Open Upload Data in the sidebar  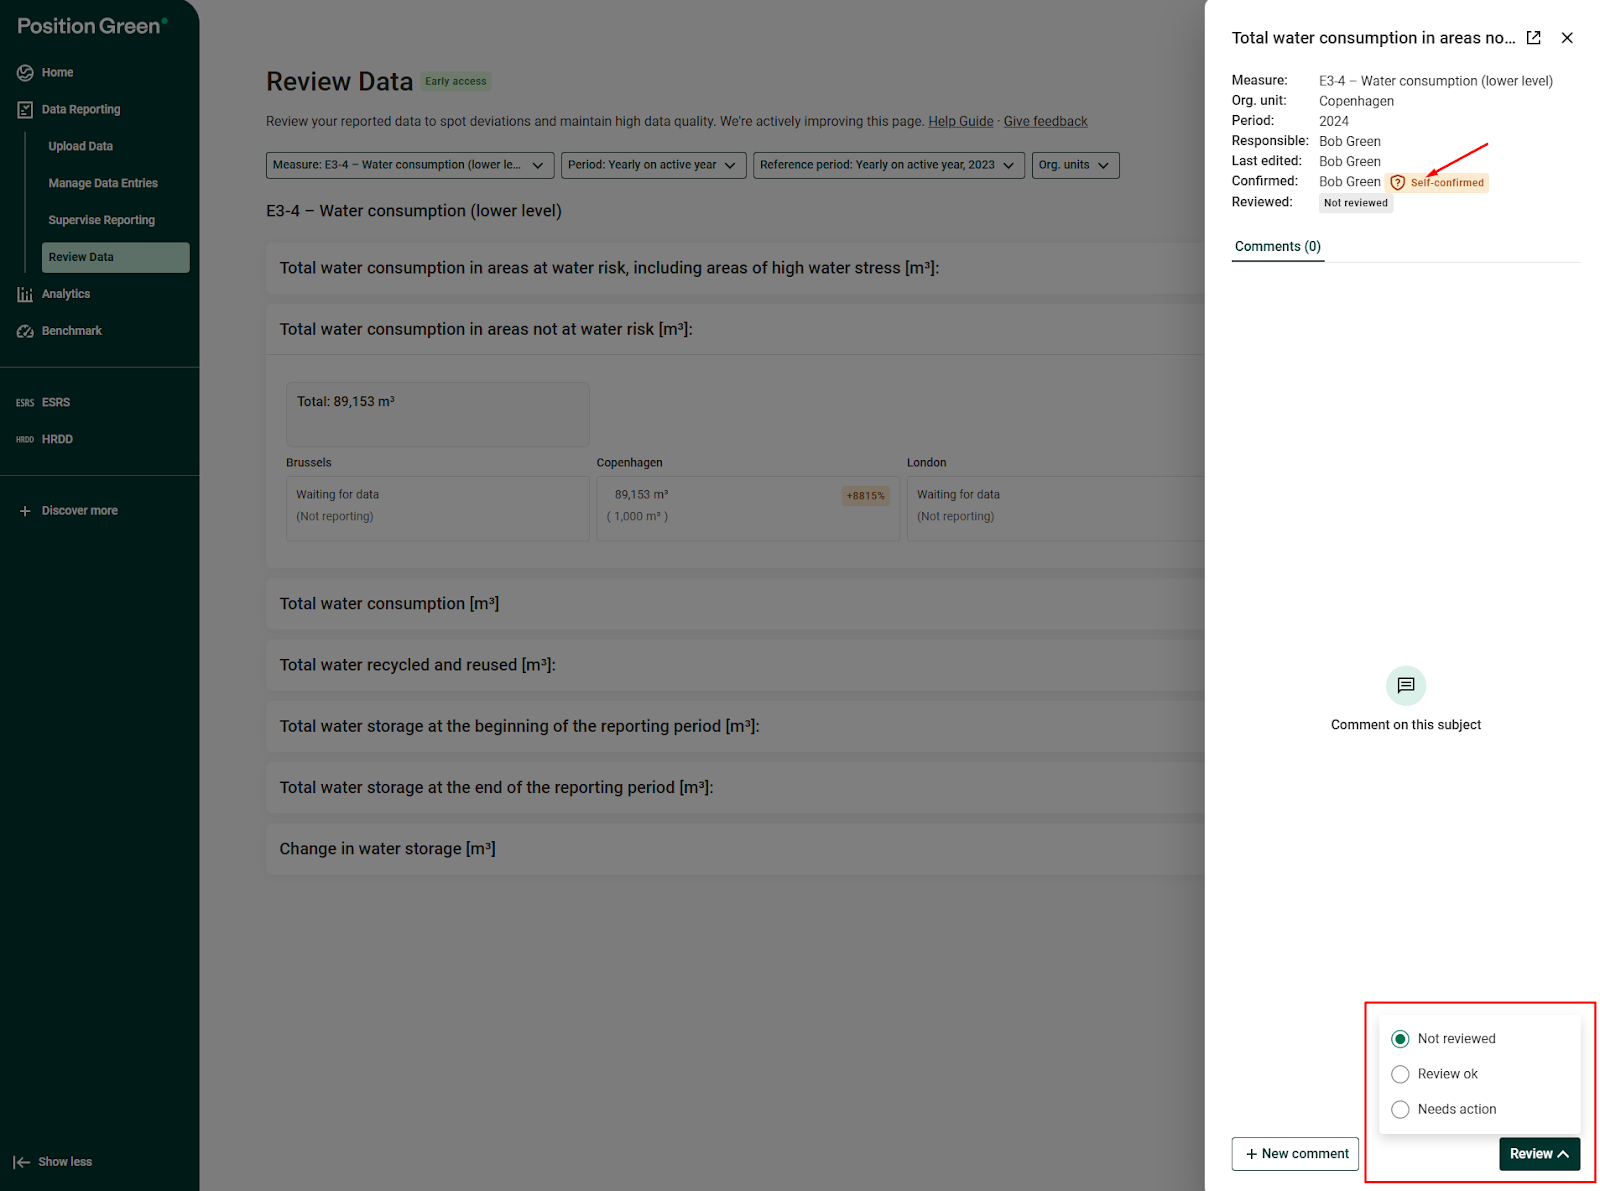click(x=80, y=147)
